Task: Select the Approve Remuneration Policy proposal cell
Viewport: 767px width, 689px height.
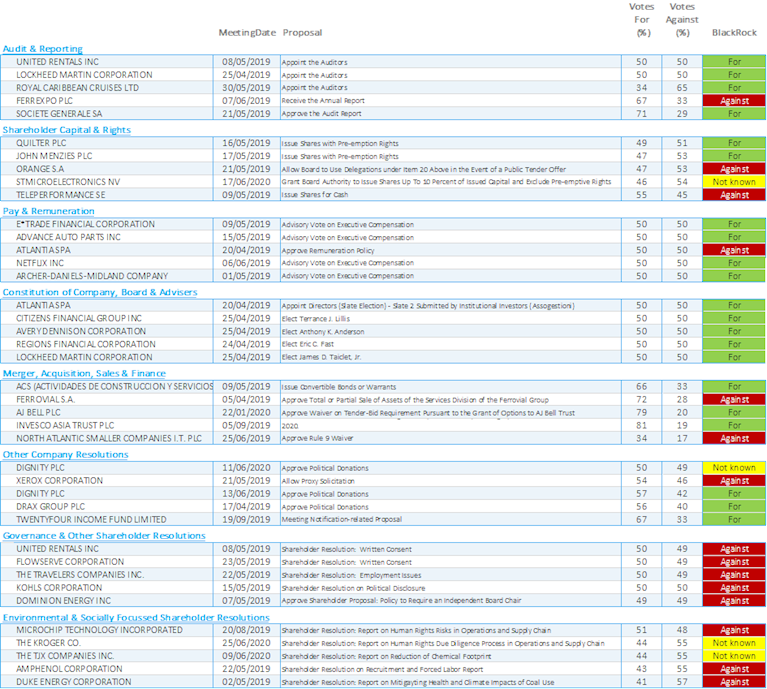Action: 451,250
